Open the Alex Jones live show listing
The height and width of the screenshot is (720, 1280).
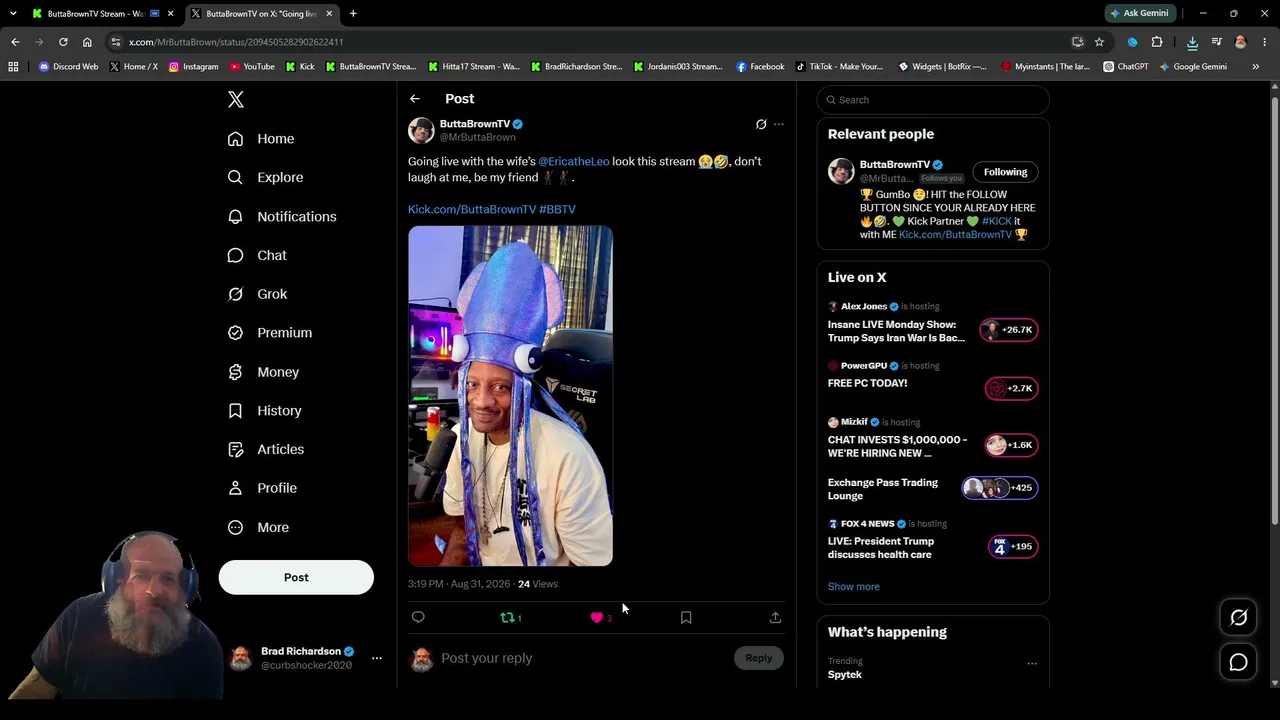932,325
